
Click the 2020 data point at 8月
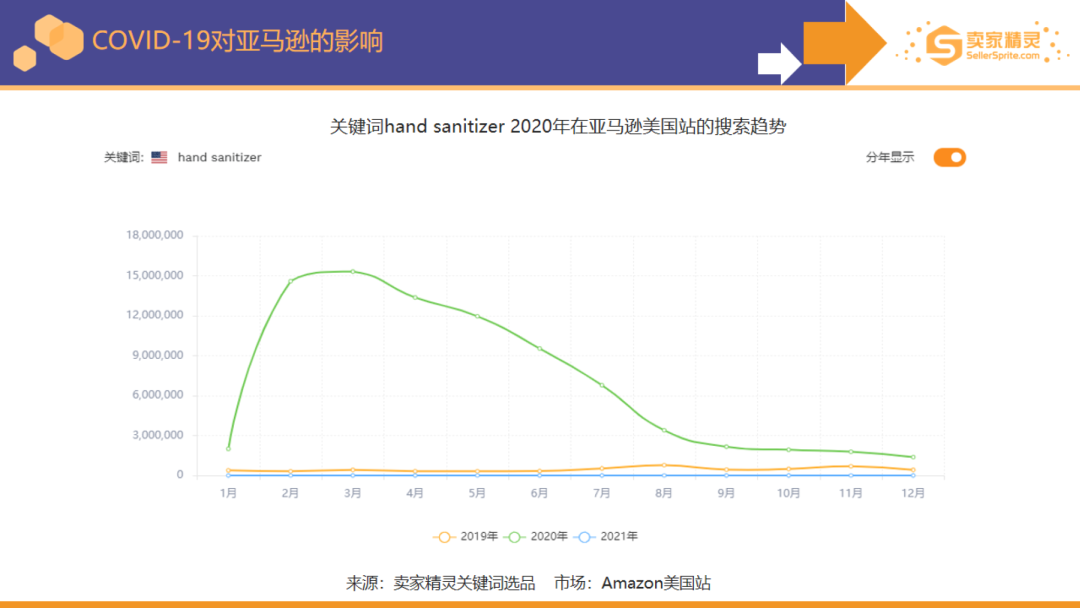[664, 430]
